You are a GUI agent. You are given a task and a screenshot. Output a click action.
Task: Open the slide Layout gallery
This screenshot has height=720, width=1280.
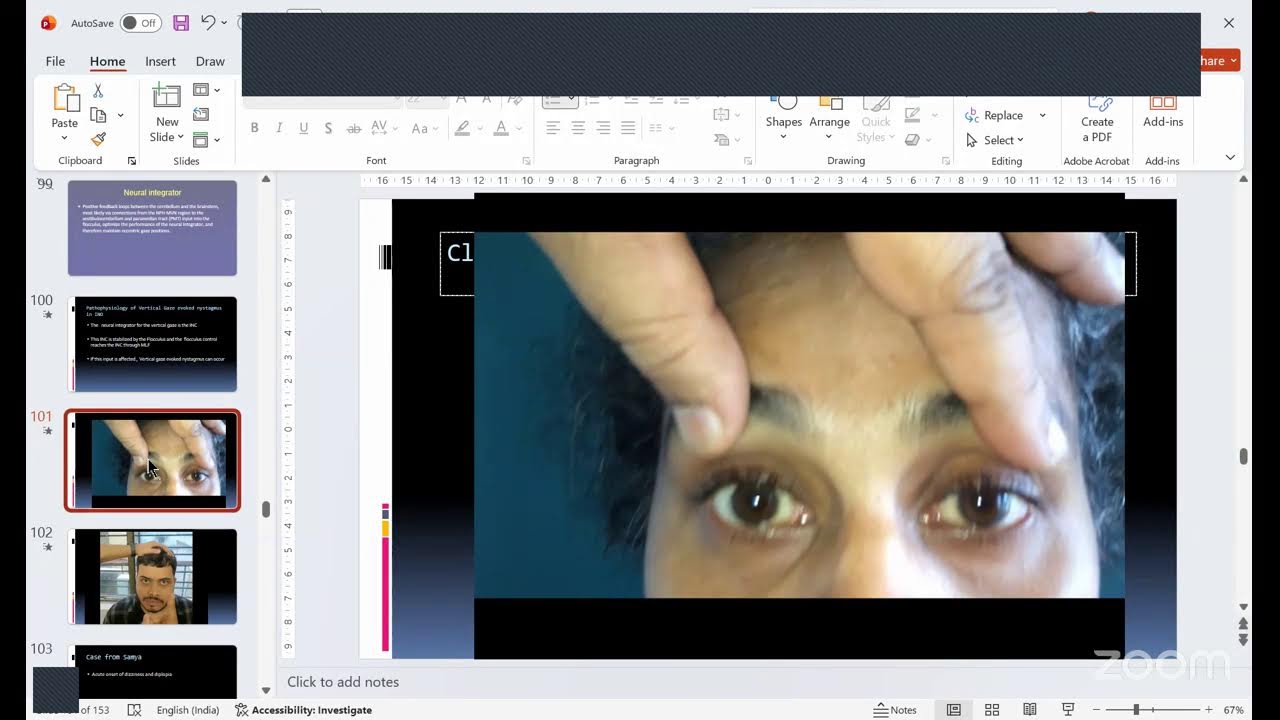205,90
